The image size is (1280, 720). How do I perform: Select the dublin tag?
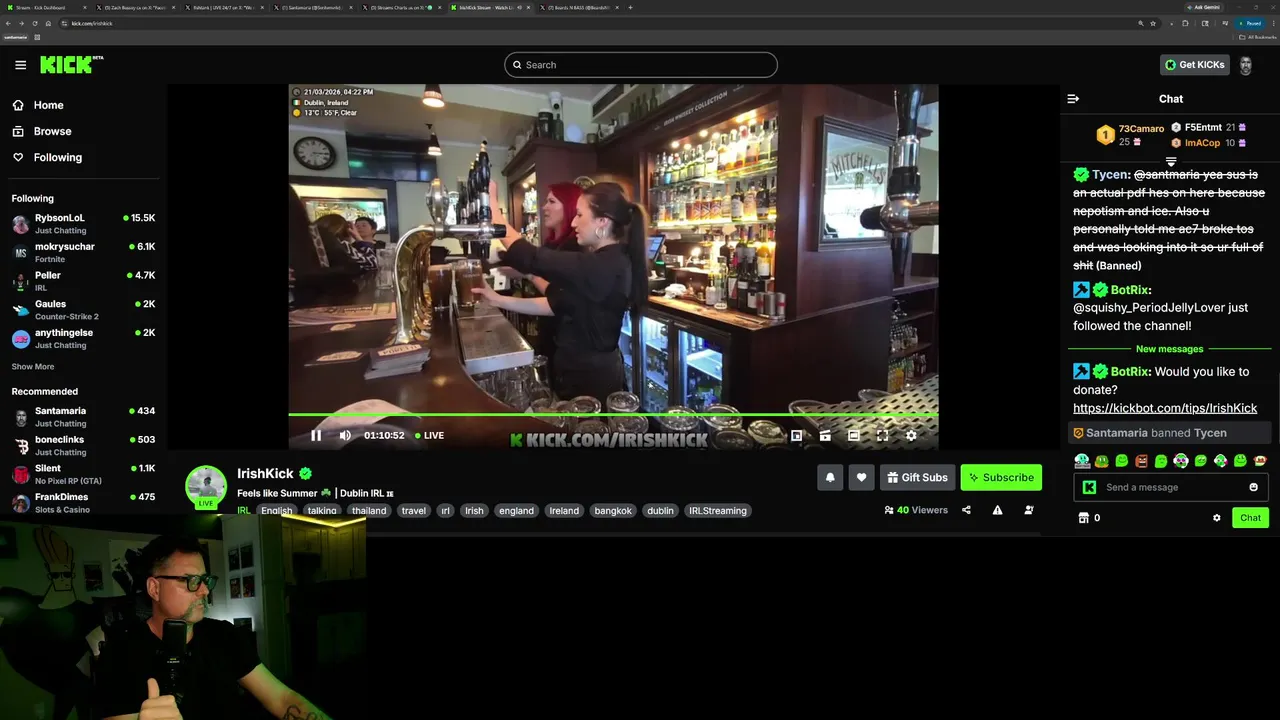click(x=660, y=511)
